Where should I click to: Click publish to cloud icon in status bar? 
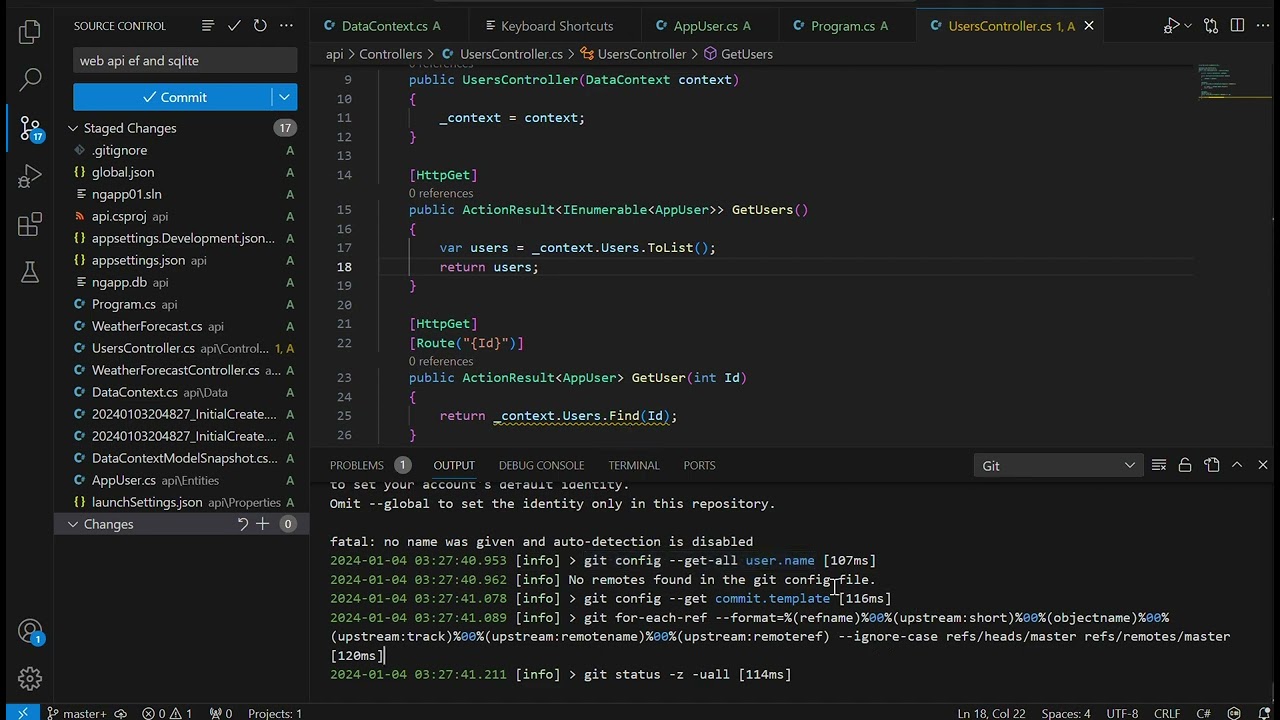[x=120, y=713]
